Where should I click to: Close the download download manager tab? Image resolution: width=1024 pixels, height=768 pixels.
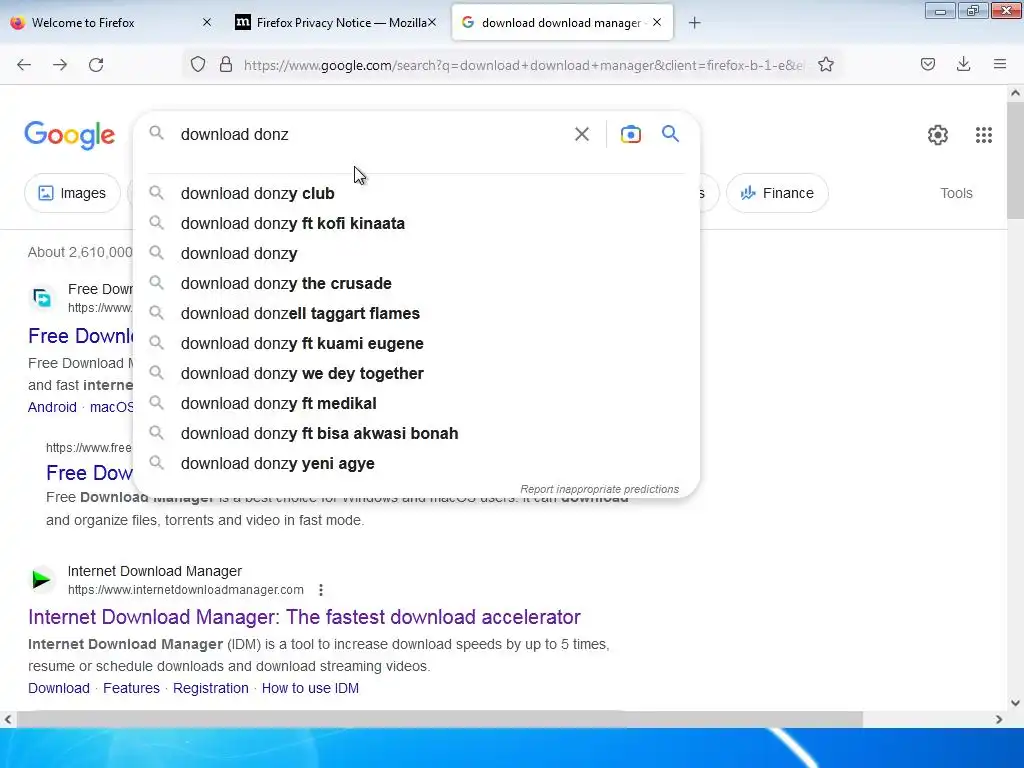click(657, 22)
